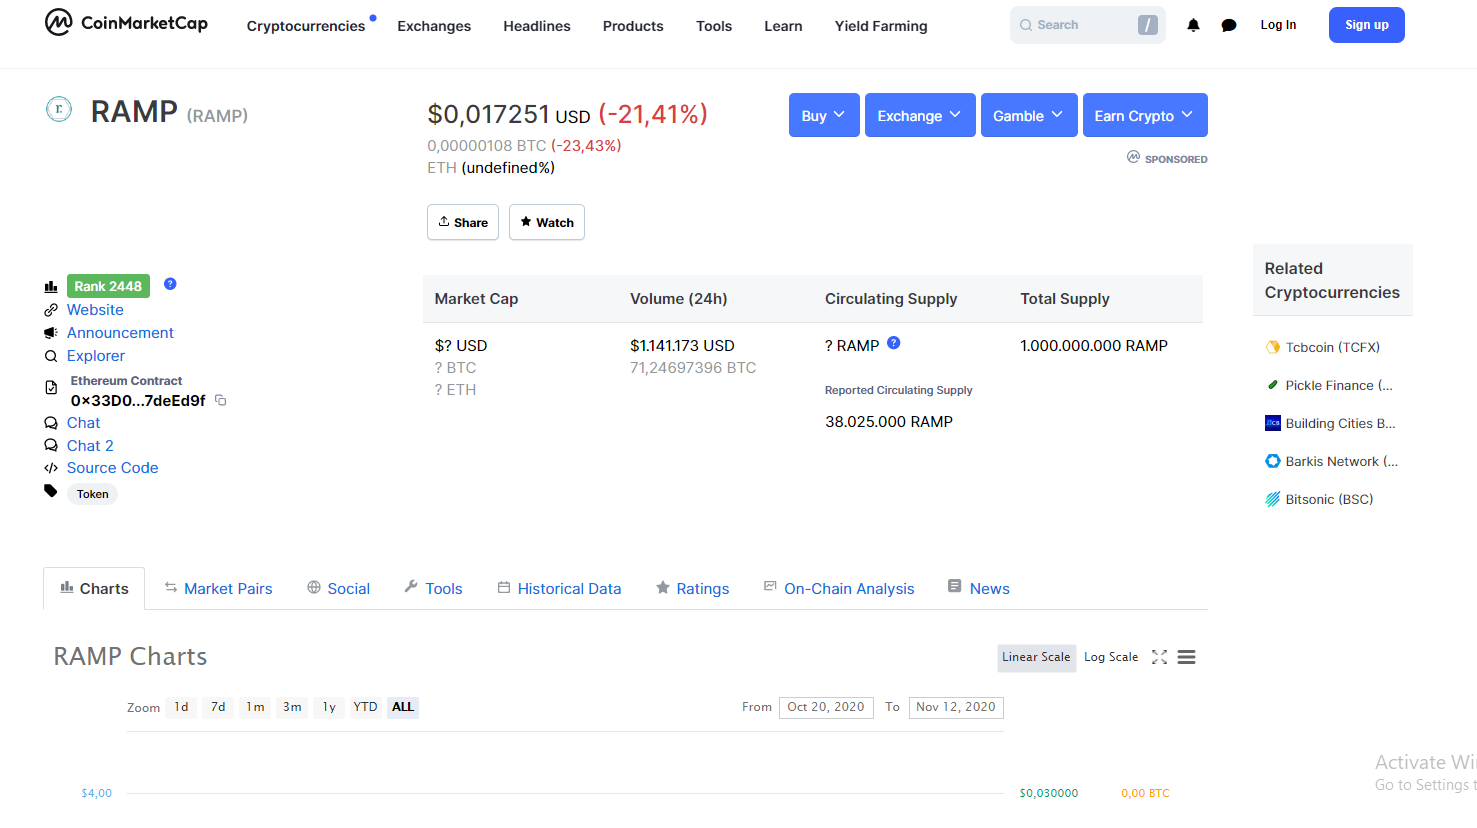The image size is (1477, 828).
Task: Open the Learn nav menu
Action: 783,26
